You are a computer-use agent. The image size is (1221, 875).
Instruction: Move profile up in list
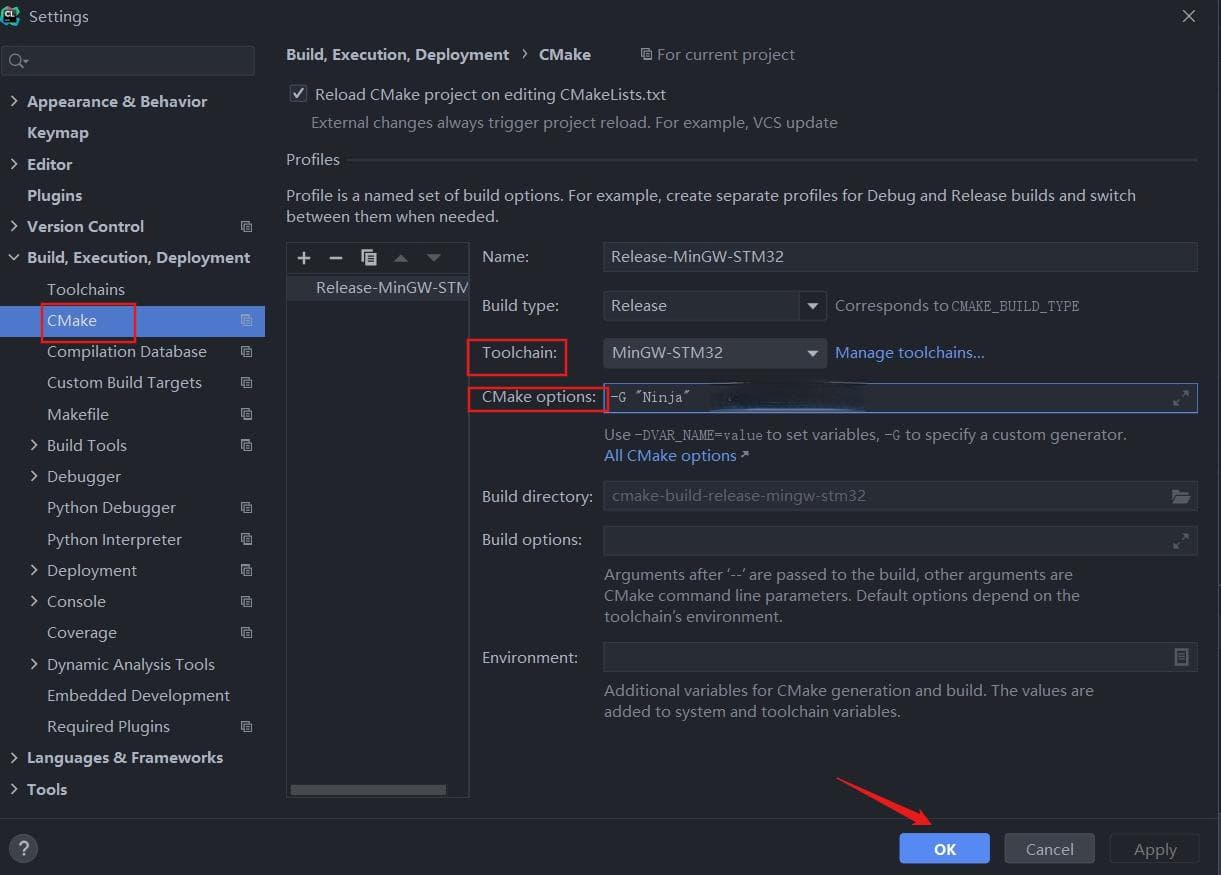click(401, 258)
